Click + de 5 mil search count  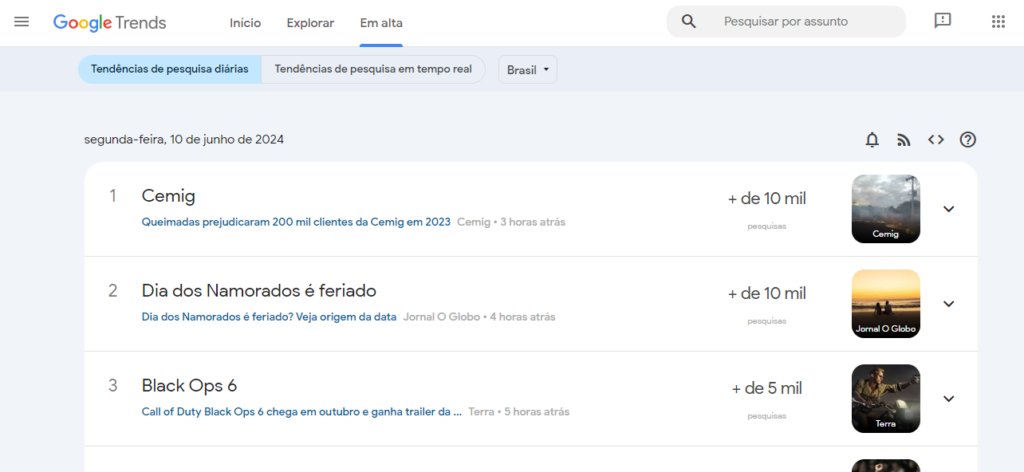click(x=767, y=388)
